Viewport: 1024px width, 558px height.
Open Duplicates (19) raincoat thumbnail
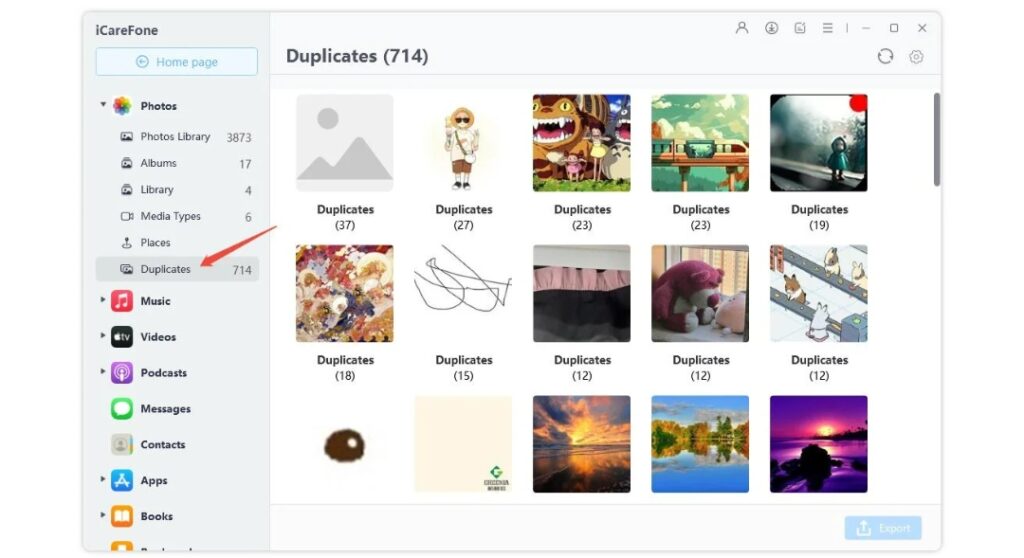point(818,143)
